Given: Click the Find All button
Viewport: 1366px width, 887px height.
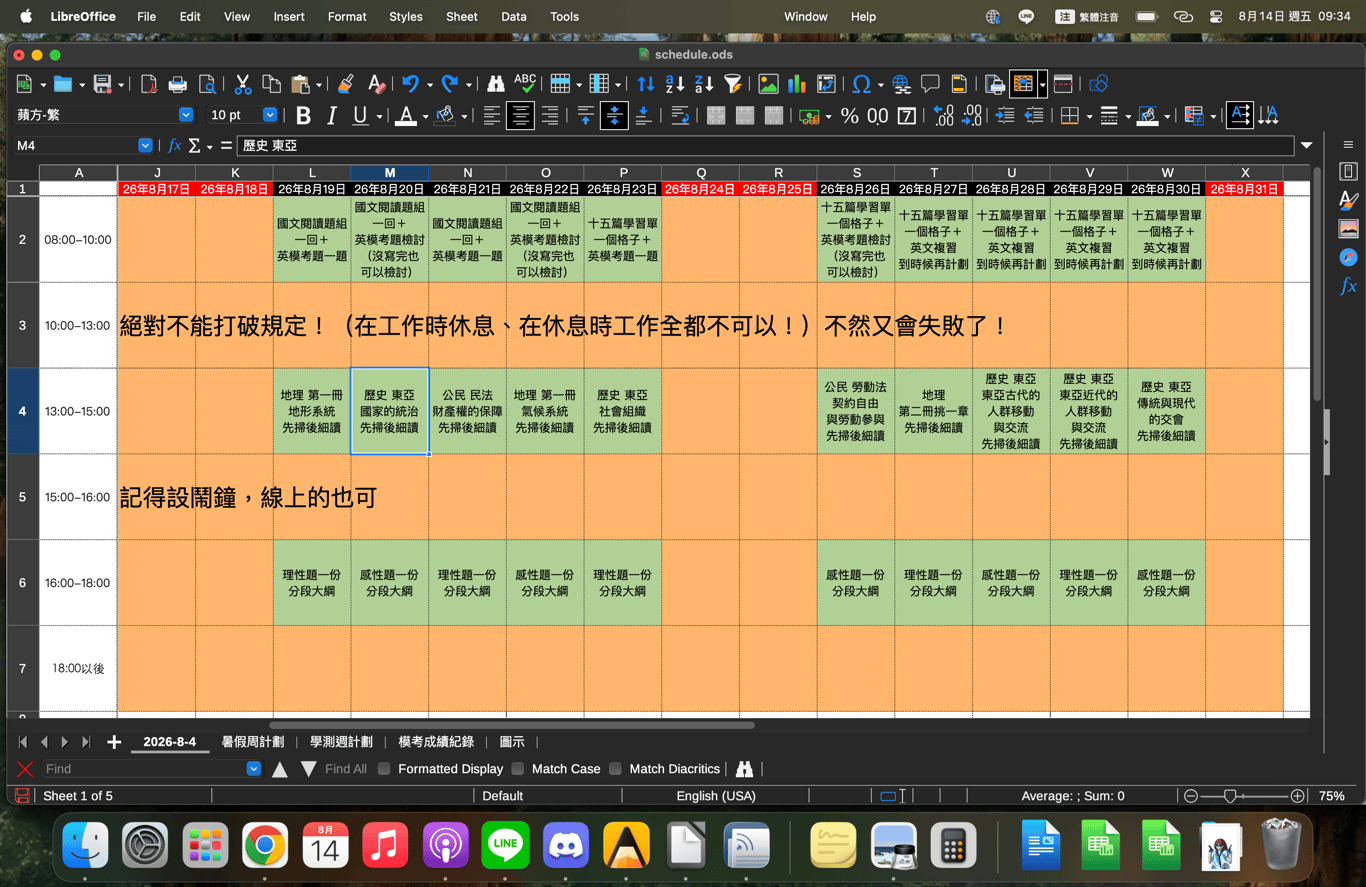Looking at the screenshot, I should [x=346, y=769].
